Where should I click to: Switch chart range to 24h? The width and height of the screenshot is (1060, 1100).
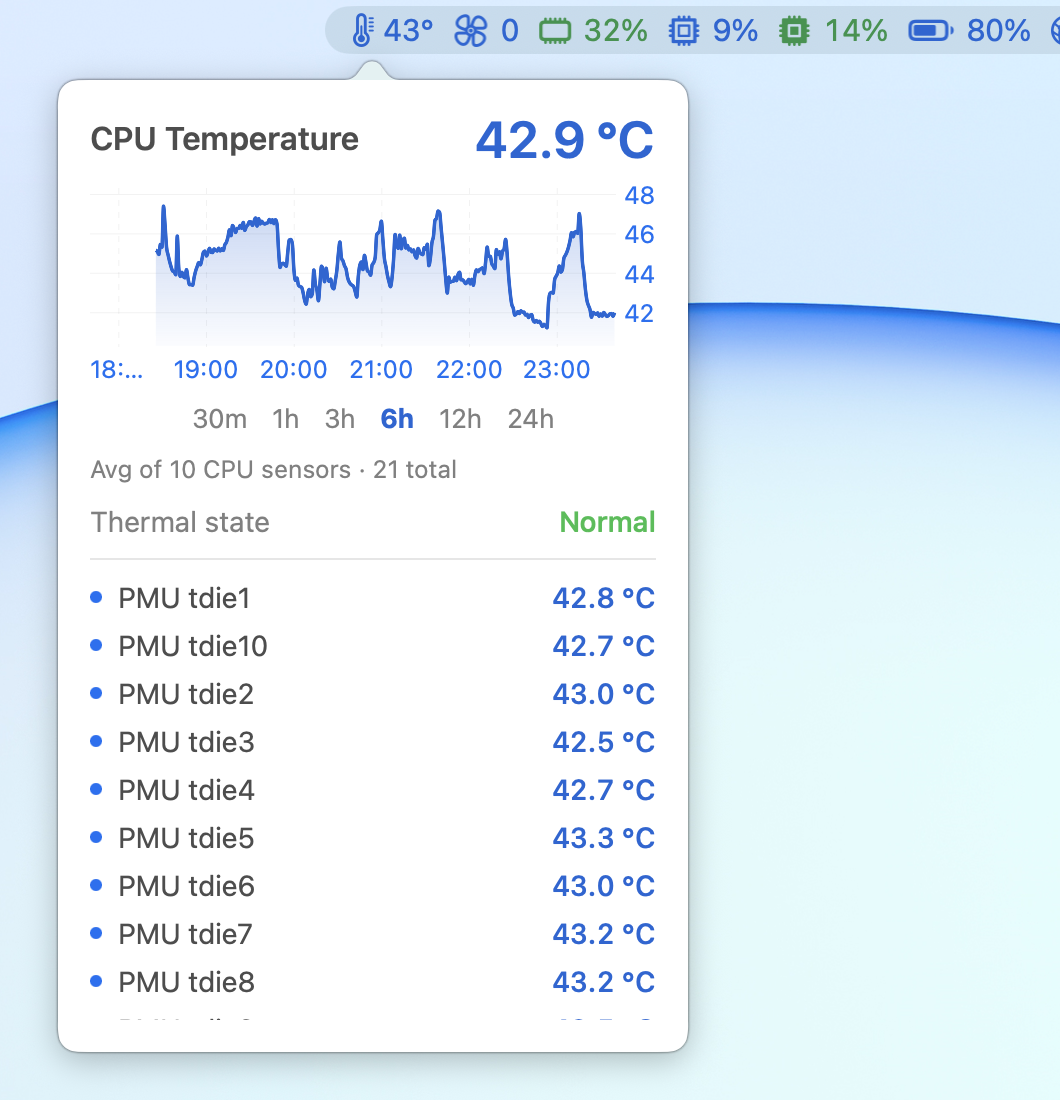531,419
